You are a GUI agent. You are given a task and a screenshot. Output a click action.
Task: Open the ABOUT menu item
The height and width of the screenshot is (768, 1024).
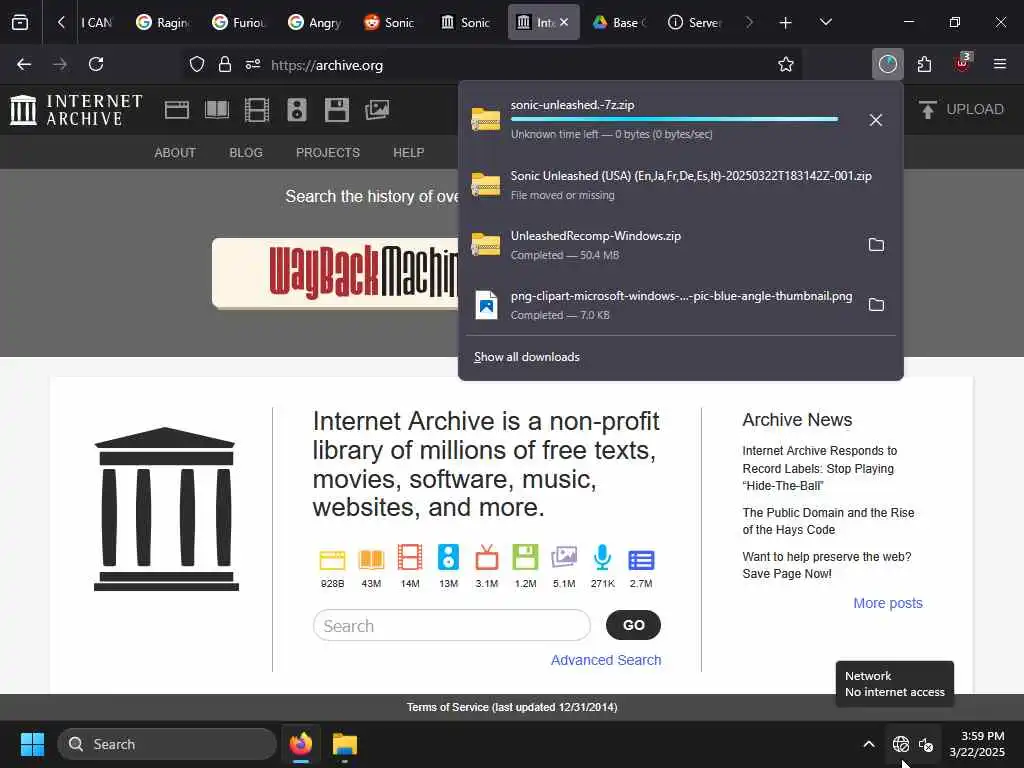coord(175,153)
